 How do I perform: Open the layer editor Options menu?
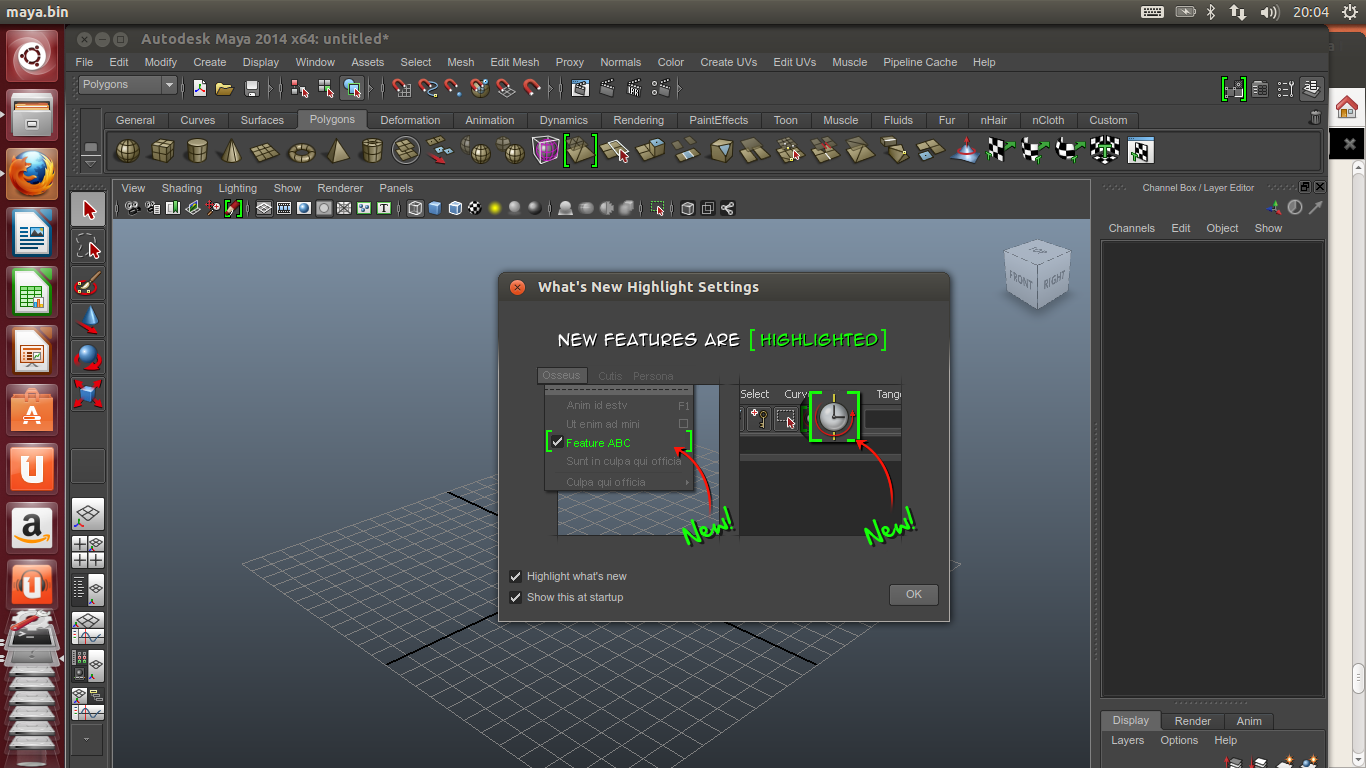pos(1179,740)
